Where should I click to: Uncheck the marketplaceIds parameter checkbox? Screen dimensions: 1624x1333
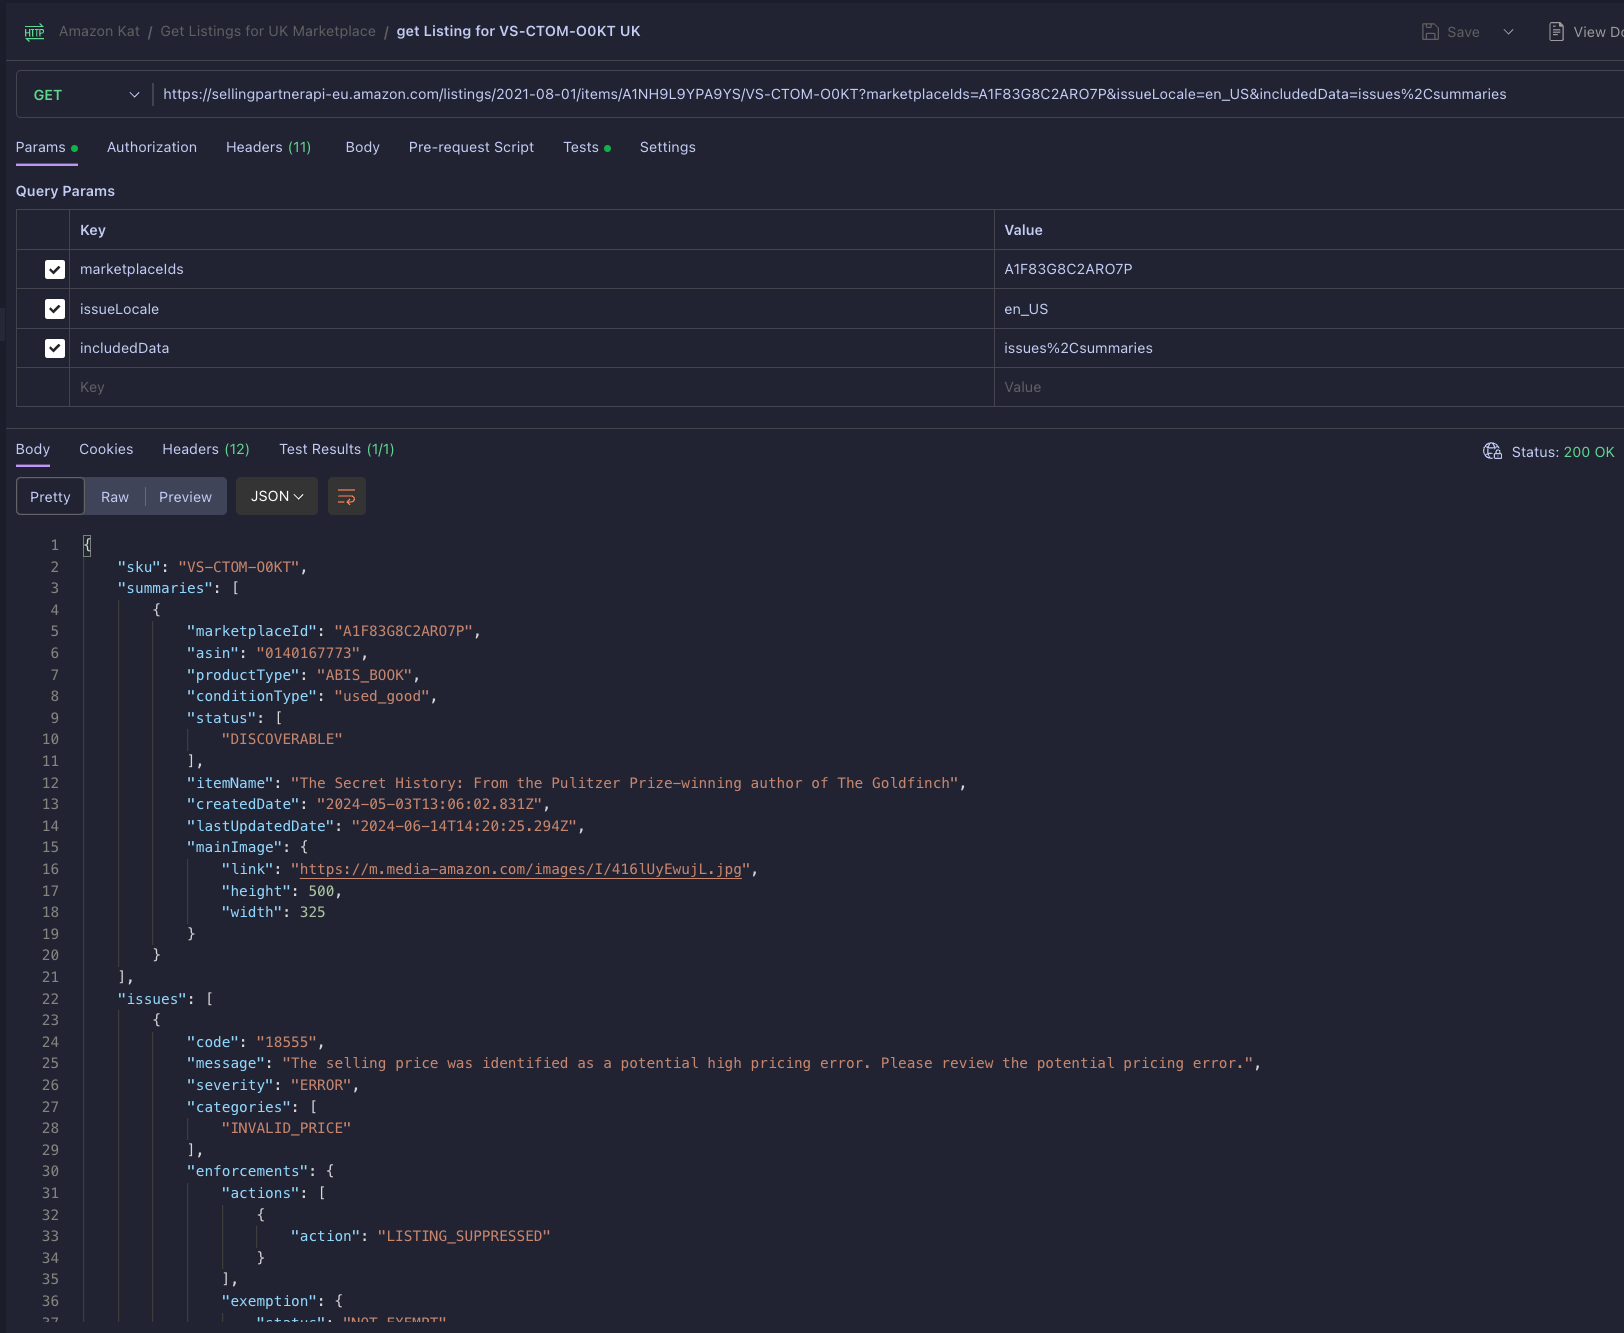pyautogui.click(x=55, y=269)
